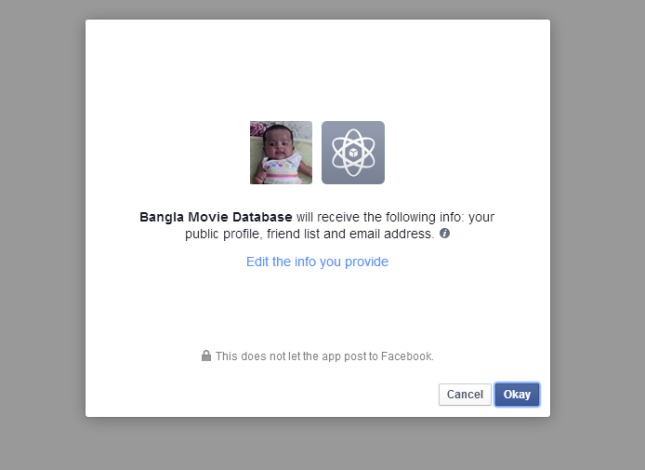Click the Okay button to authorize
The image size is (645, 470).
pyautogui.click(x=517, y=395)
